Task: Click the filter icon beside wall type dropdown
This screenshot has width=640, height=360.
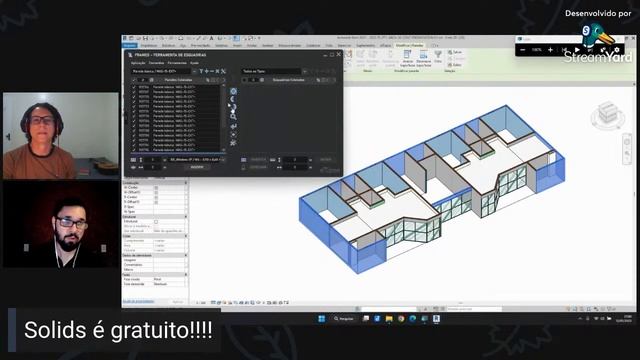Action: point(201,71)
